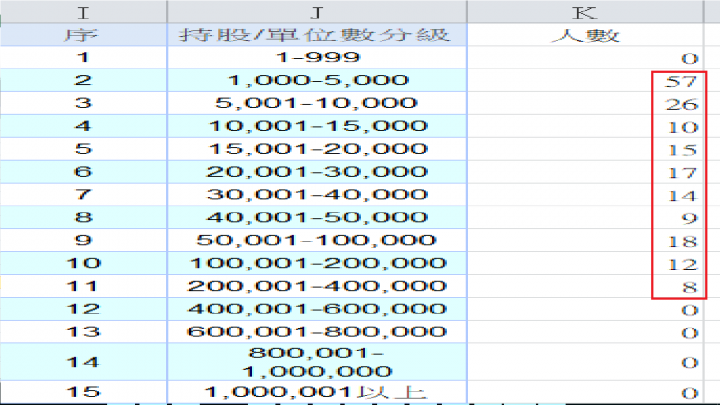Select the cell '400,001-600,000'

coord(317,309)
